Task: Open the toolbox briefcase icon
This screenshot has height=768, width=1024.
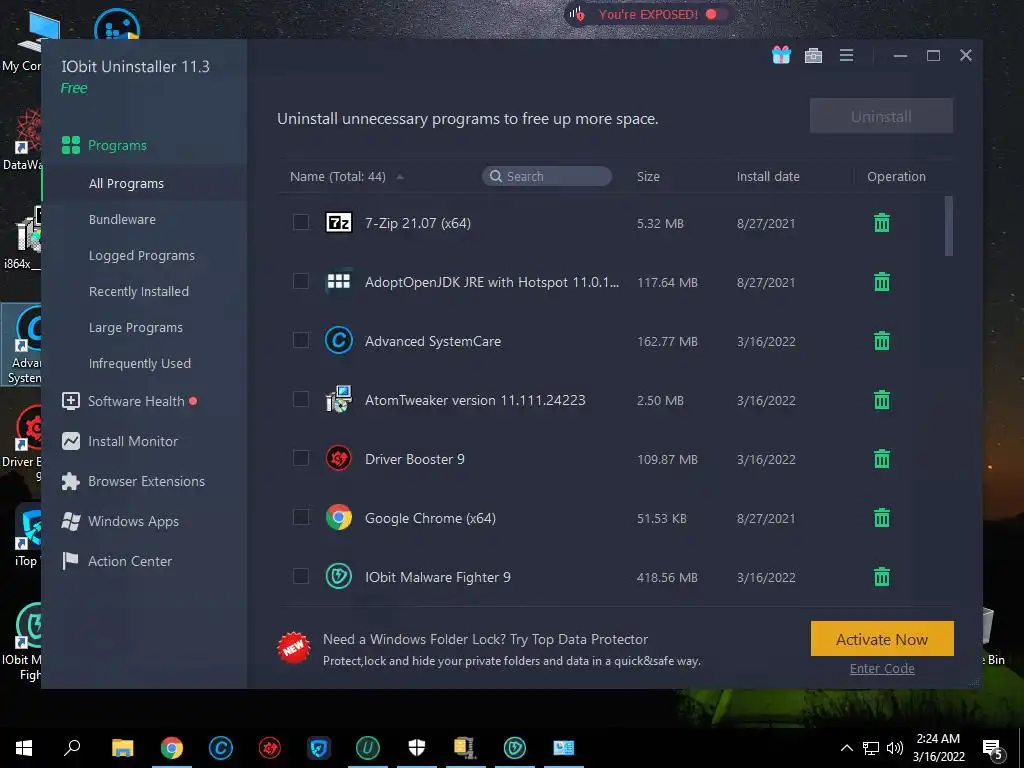Action: coord(813,56)
